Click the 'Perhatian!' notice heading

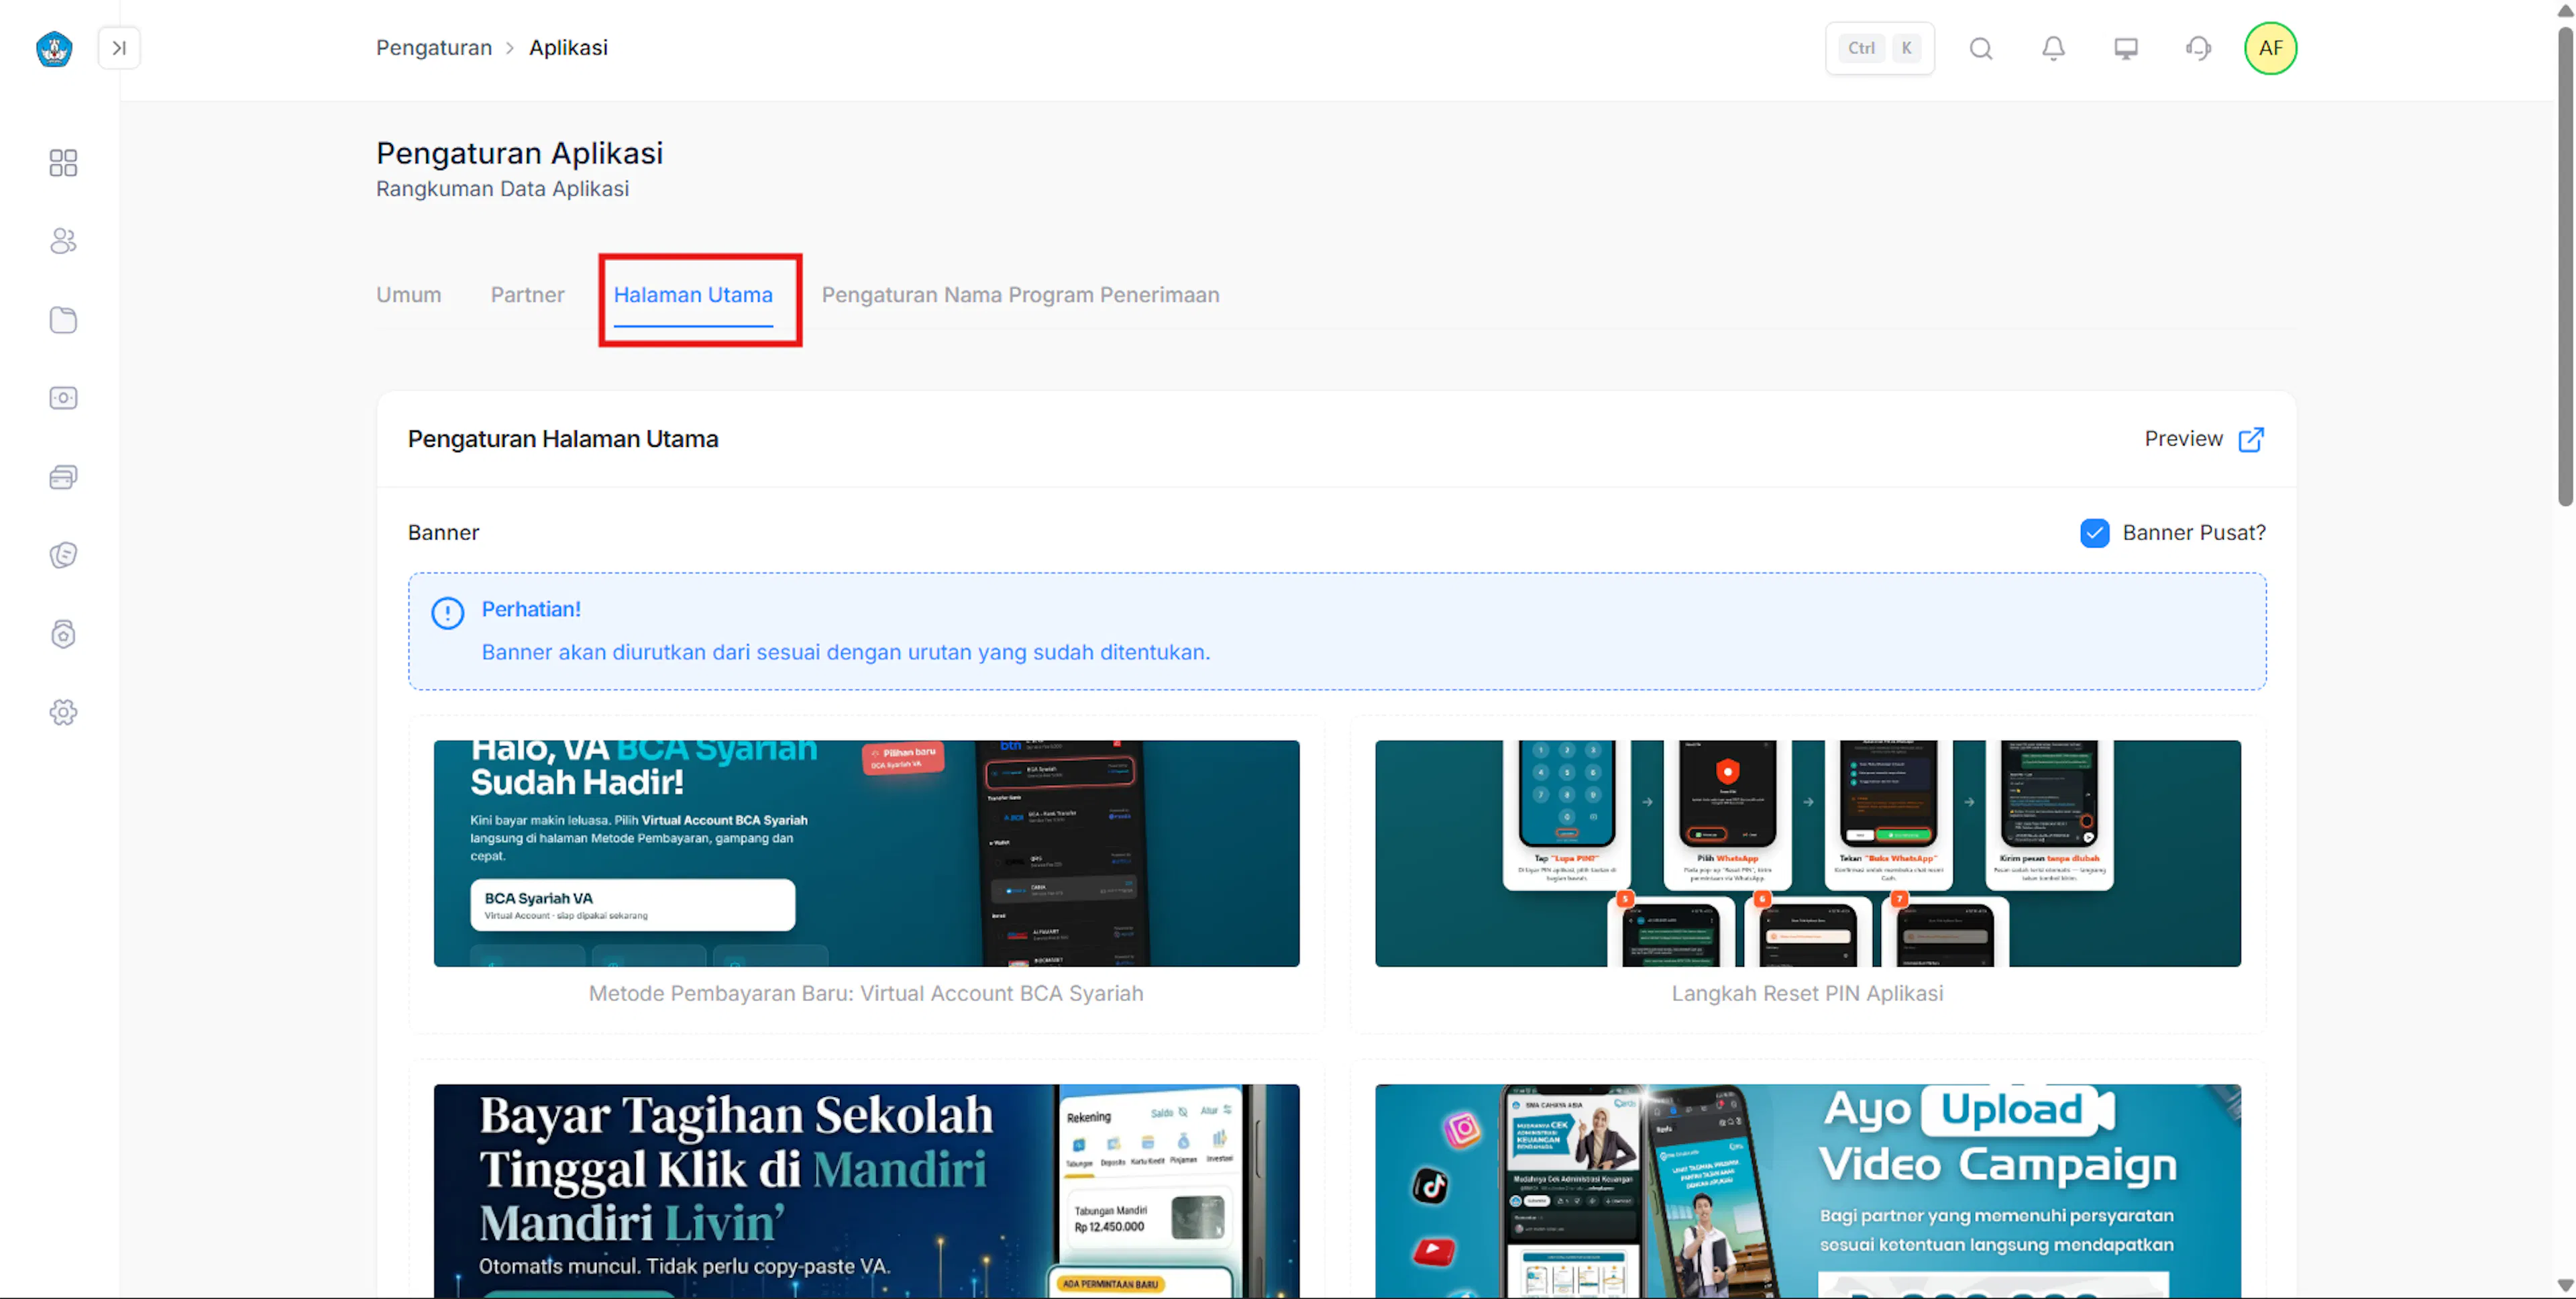531,609
